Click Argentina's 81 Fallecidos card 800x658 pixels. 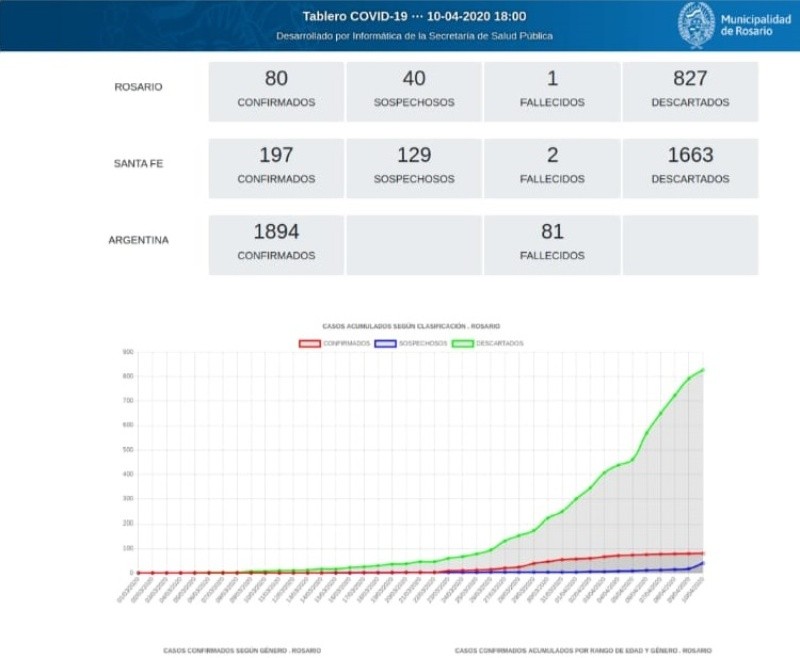552,244
